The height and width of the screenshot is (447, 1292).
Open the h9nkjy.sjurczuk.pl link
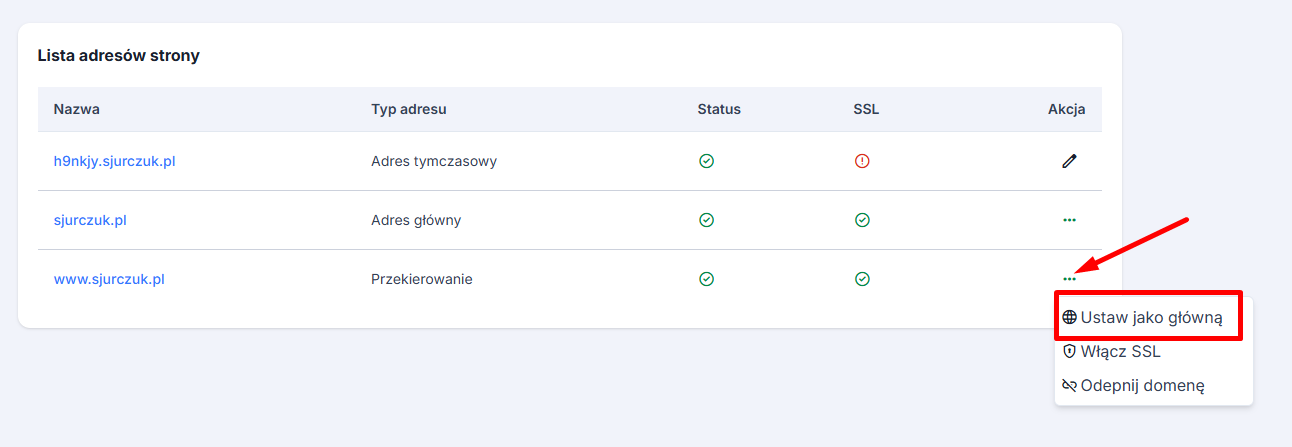coord(114,161)
